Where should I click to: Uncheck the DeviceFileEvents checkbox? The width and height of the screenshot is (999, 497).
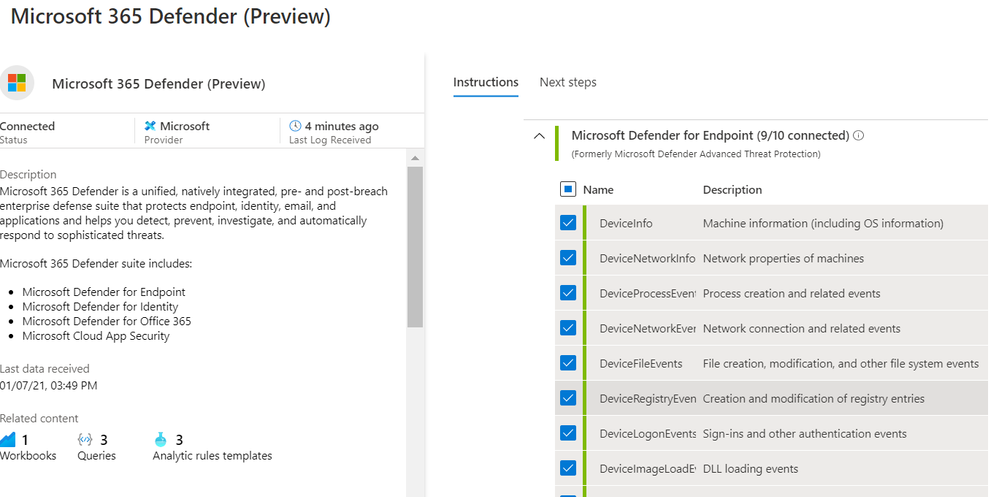568,363
